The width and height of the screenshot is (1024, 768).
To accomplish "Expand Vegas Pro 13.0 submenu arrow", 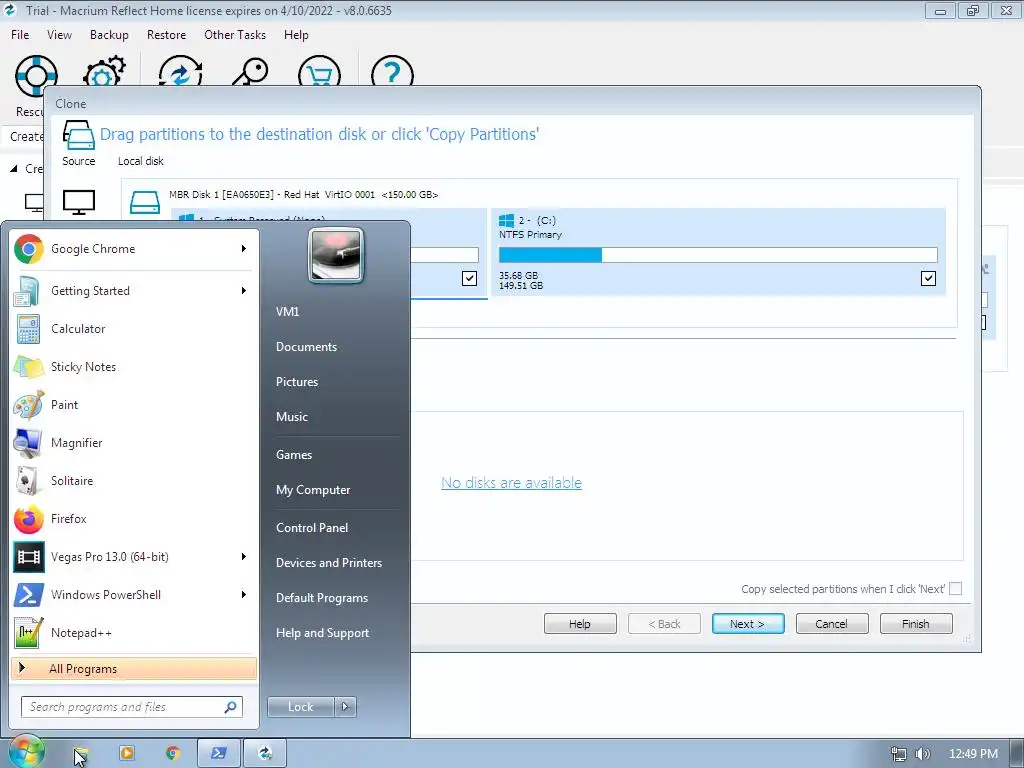I will click(x=244, y=556).
